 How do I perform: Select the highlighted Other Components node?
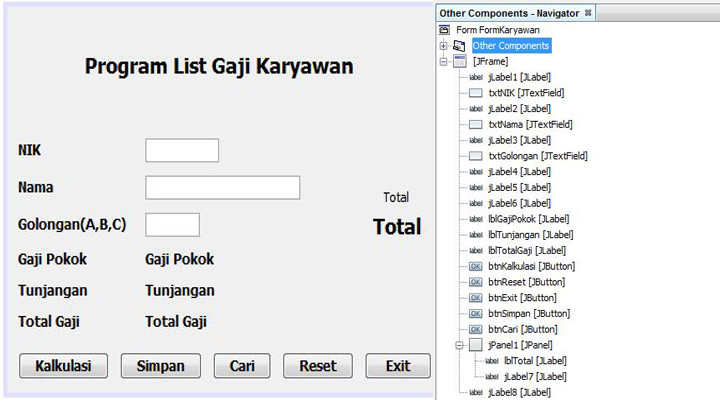point(511,45)
